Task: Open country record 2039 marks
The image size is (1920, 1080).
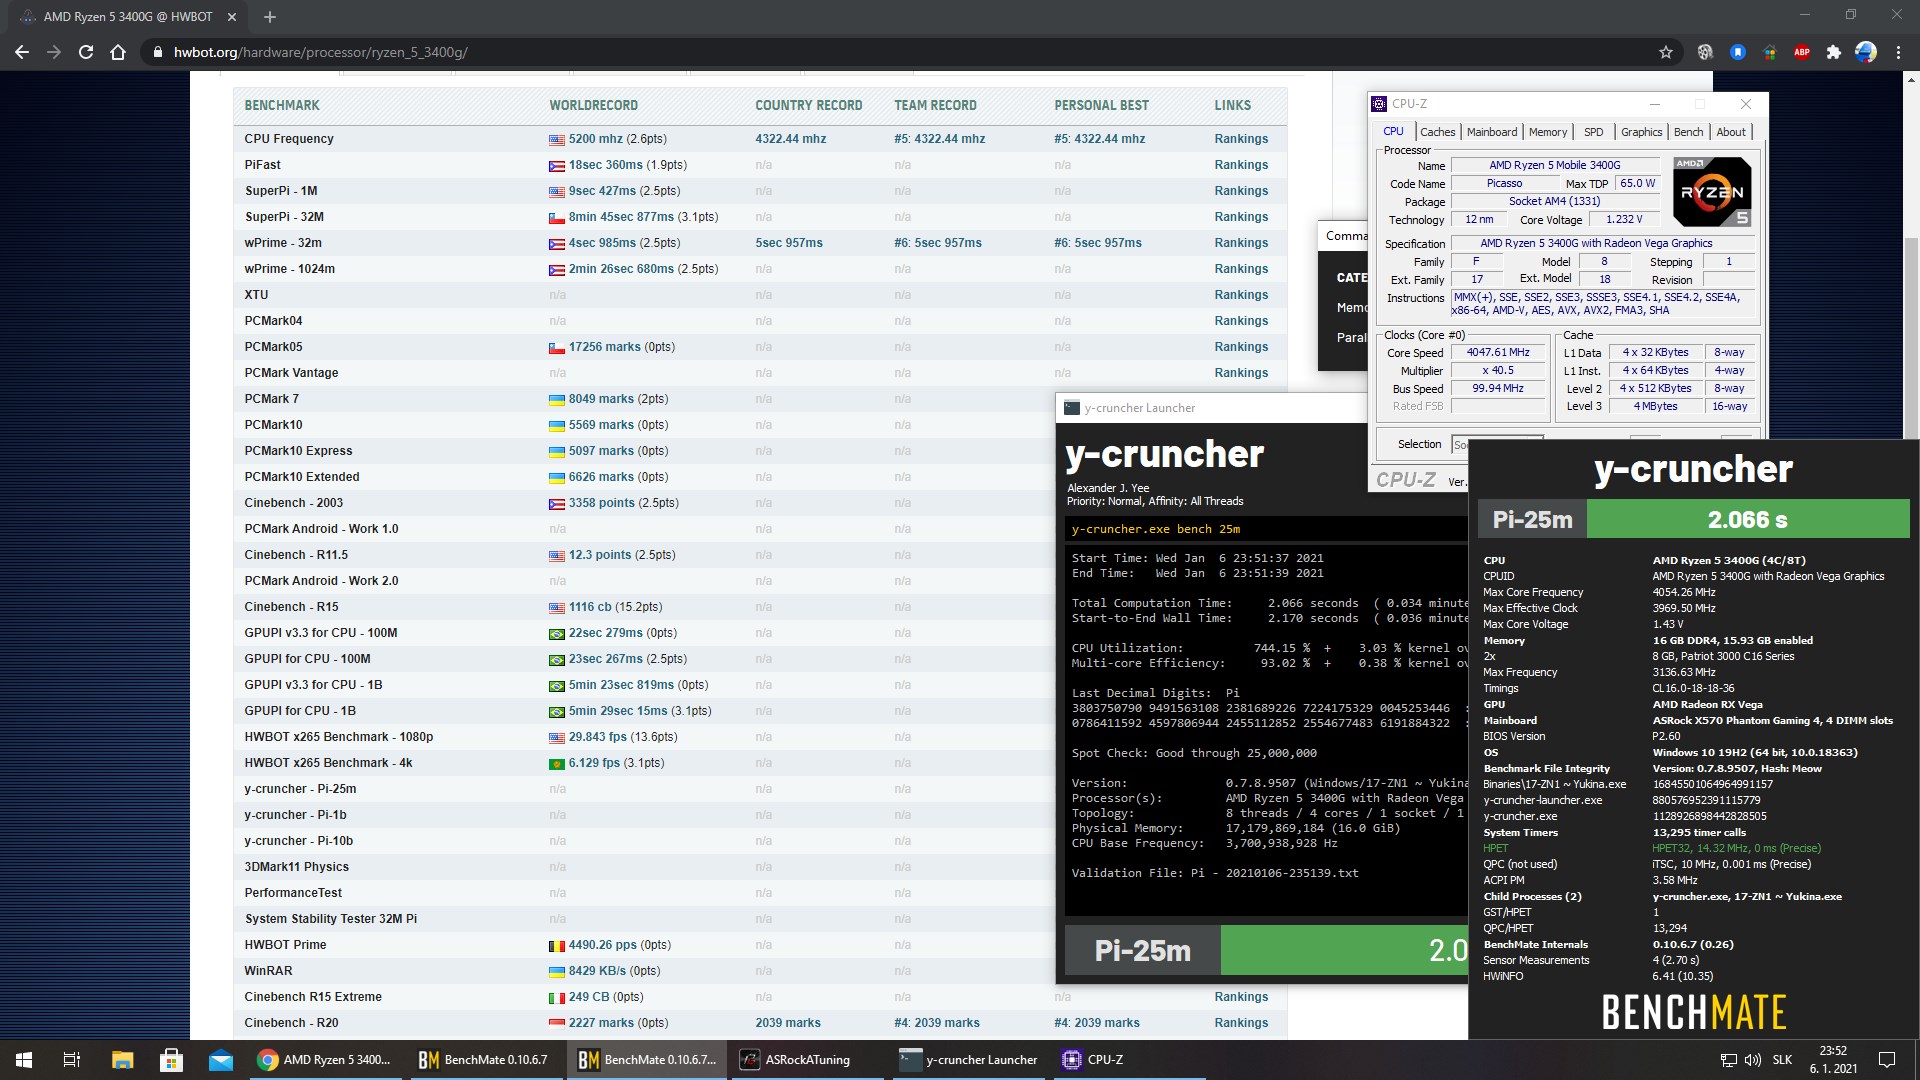Action: click(x=788, y=1023)
